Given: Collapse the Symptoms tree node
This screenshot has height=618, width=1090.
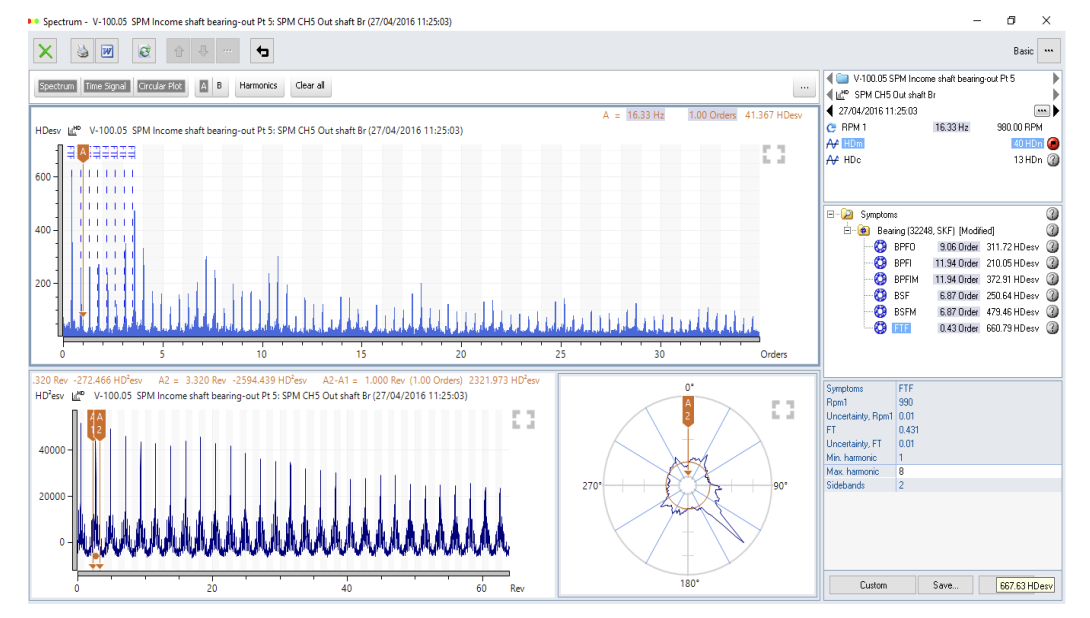Looking at the screenshot, I should click(831, 214).
